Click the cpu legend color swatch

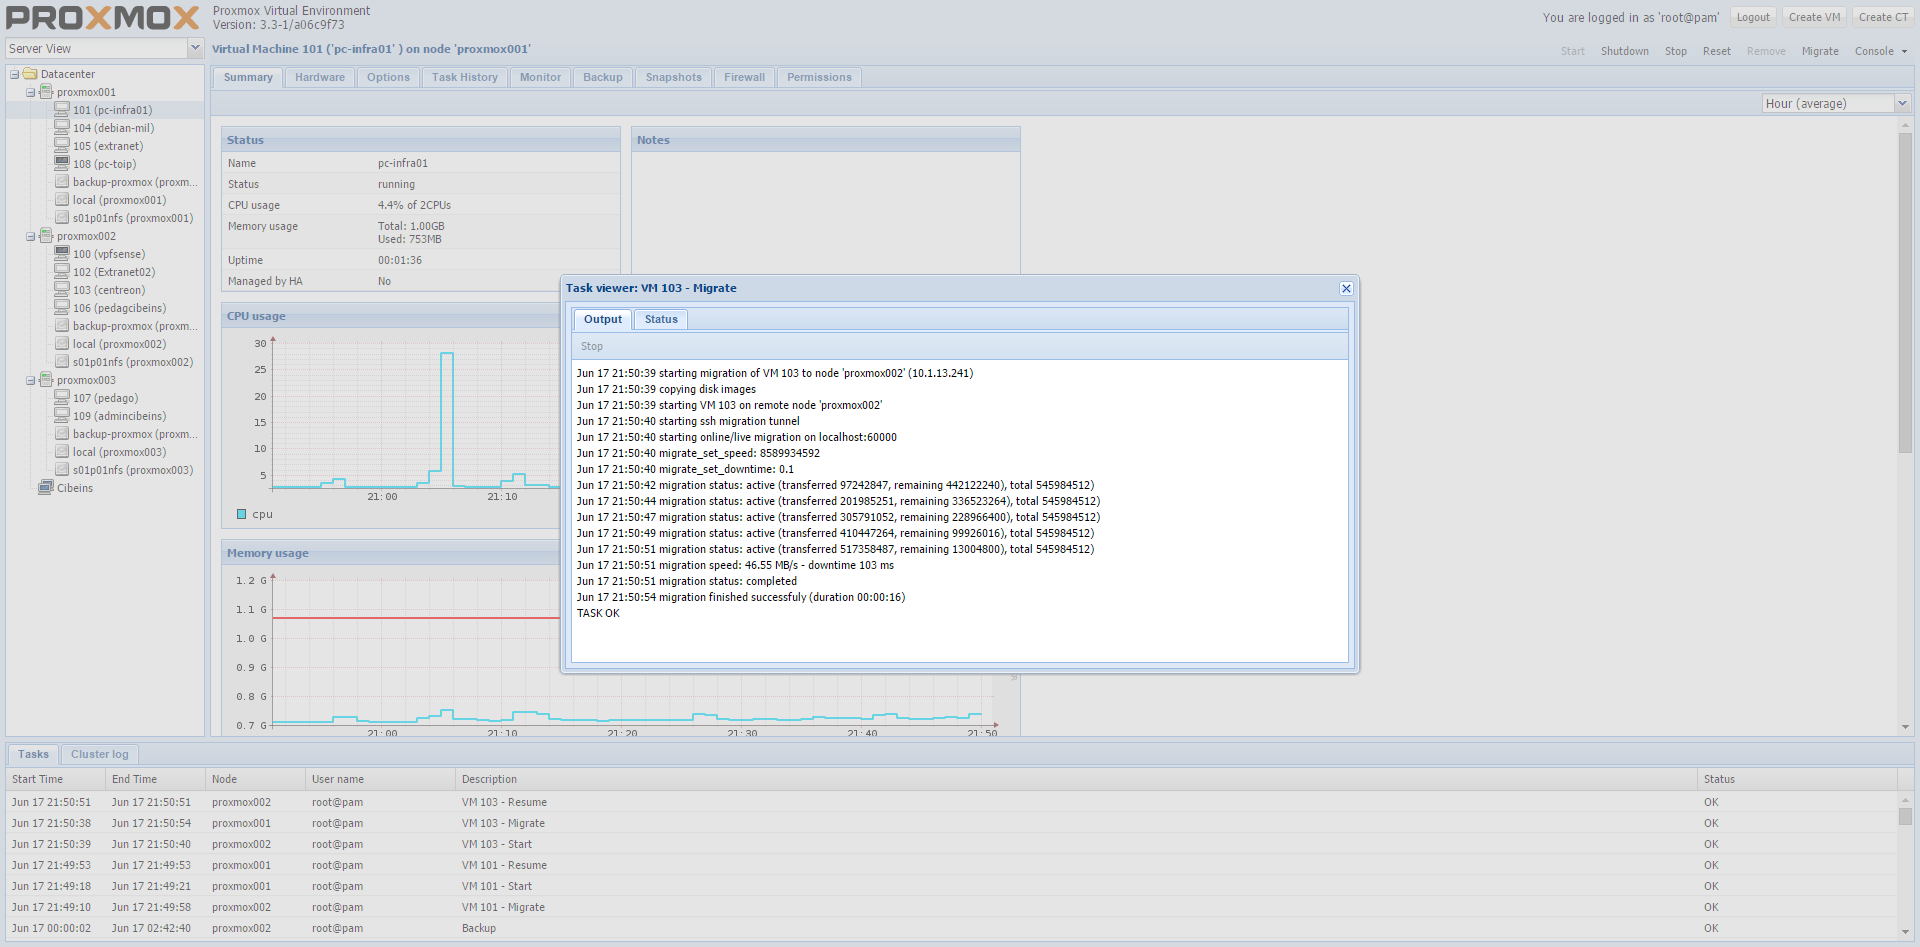click(241, 514)
